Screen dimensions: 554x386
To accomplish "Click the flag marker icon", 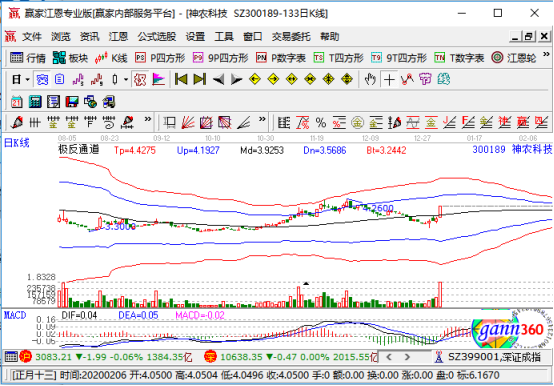I will click(159, 79).
